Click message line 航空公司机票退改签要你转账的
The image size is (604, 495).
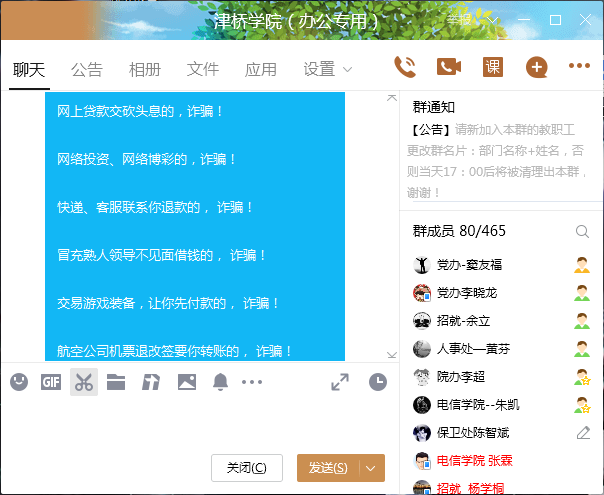pyautogui.click(x=174, y=351)
